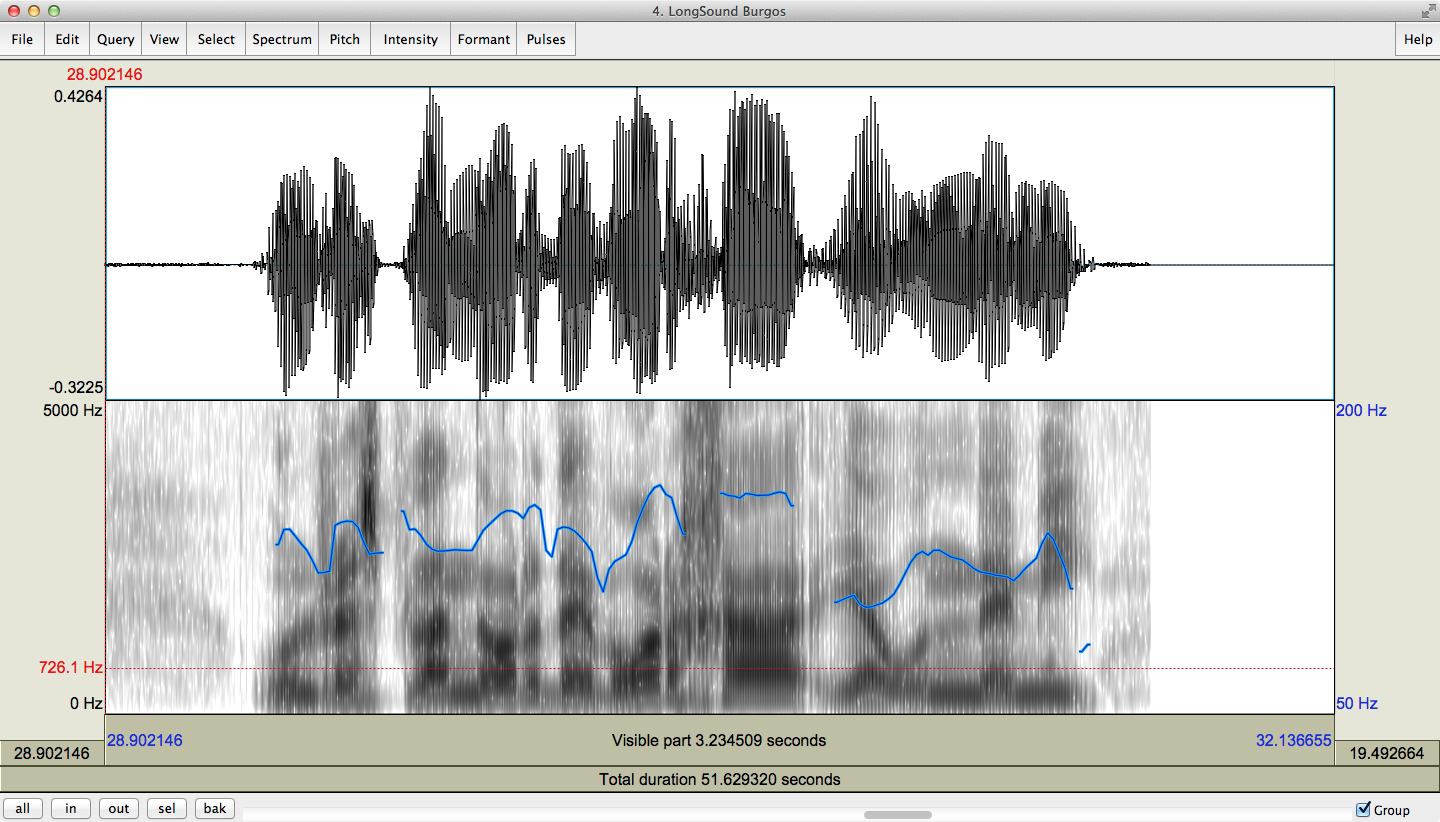Open the Select menu
The width and height of the screenshot is (1440, 822).
(216, 39)
